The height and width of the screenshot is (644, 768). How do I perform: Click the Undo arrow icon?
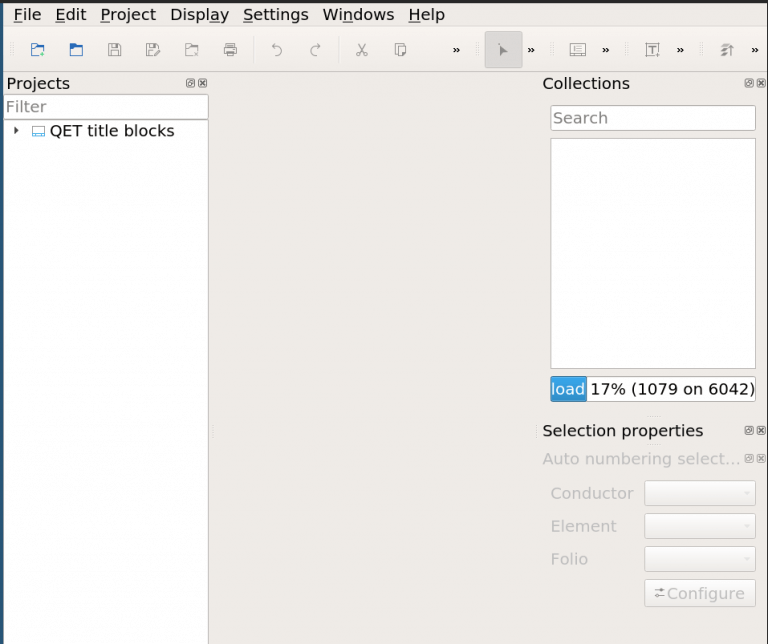click(x=277, y=50)
